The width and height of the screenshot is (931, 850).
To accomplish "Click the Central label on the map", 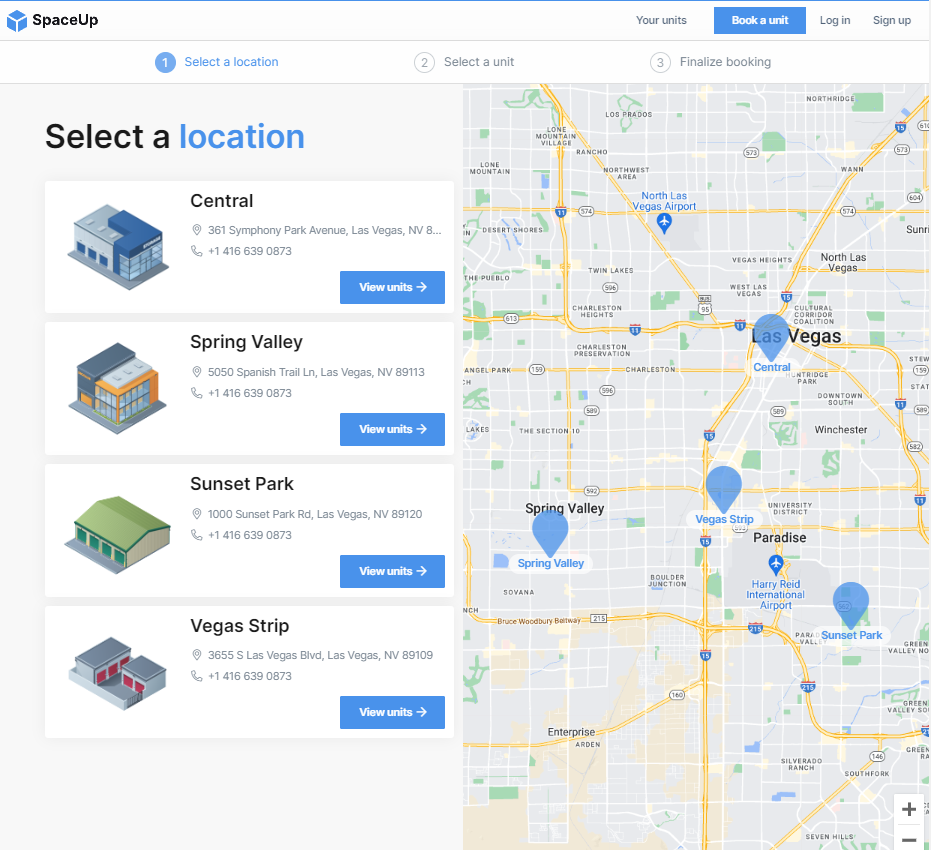I will (772, 367).
